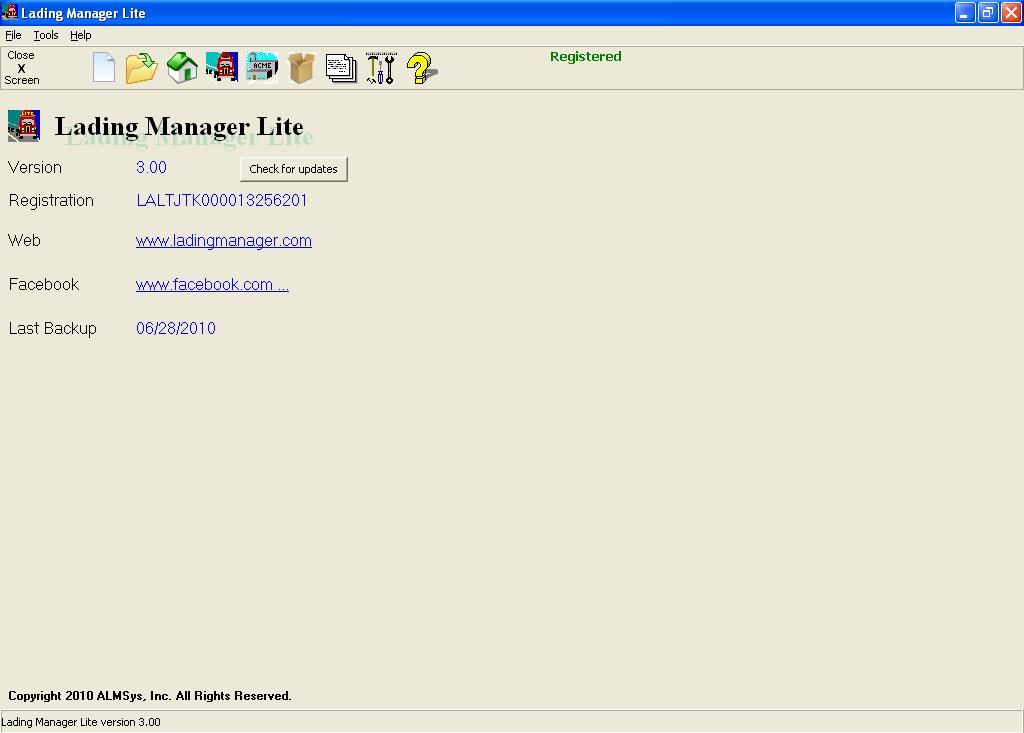This screenshot has width=1024, height=733.
Task: Open the Help menu
Action: point(80,35)
